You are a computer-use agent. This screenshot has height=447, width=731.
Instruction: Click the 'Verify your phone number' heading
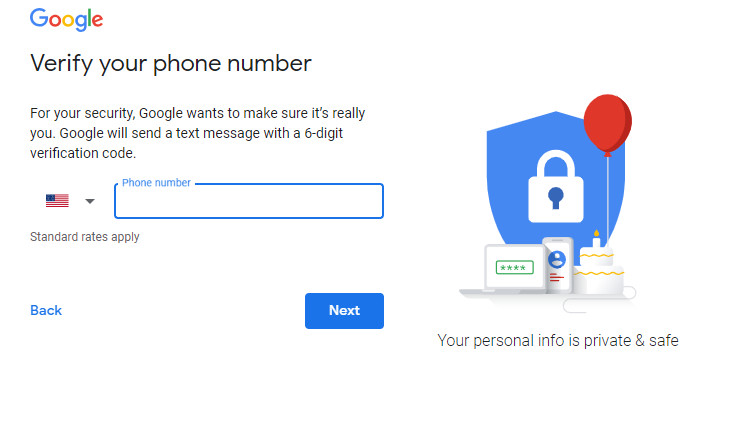point(171,63)
